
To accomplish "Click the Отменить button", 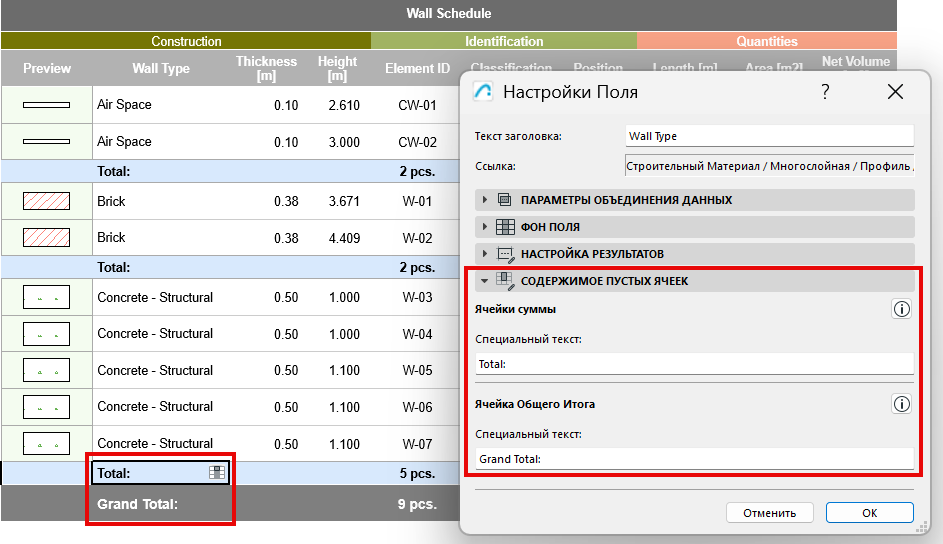I will (x=769, y=513).
